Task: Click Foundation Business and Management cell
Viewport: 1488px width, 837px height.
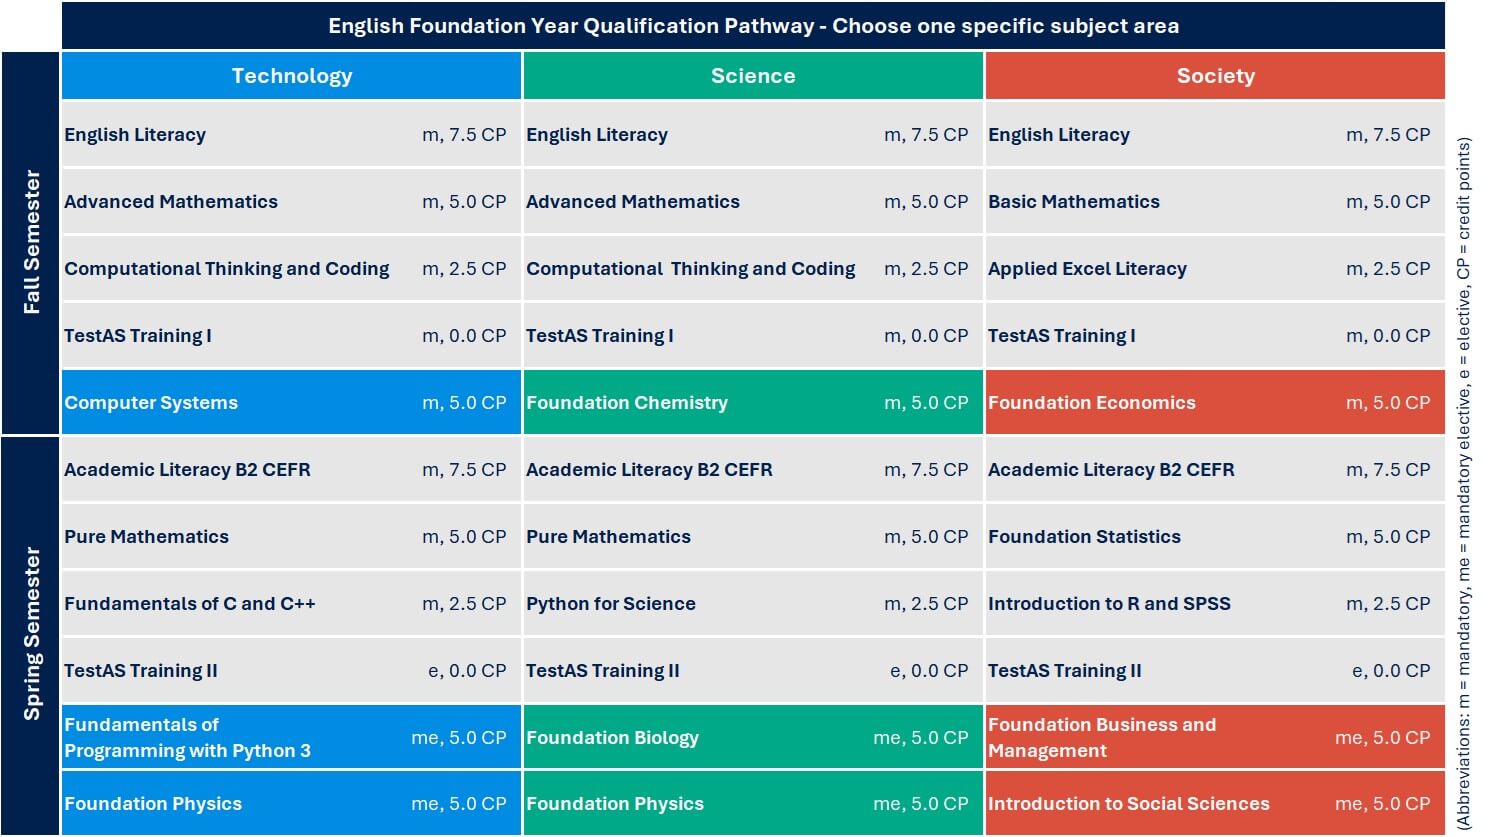Action: tap(1215, 737)
